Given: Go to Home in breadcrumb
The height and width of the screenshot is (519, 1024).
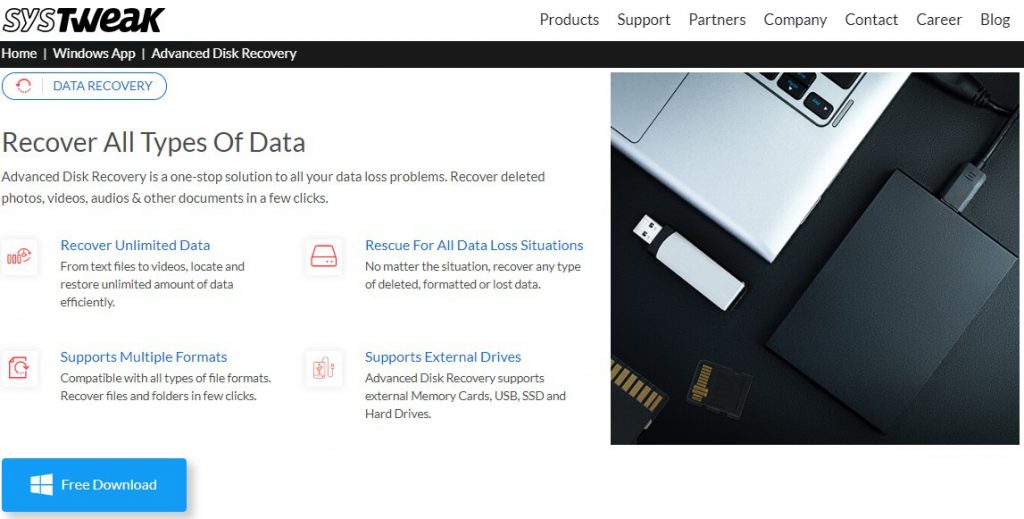Looking at the screenshot, I should click(19, 54).
